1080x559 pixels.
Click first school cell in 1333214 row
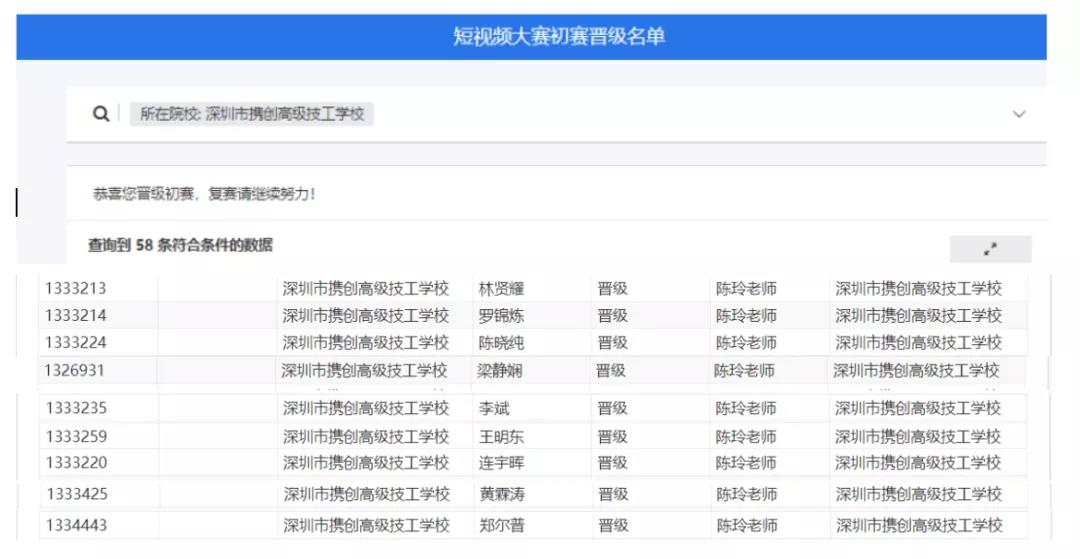coord(365,315)
